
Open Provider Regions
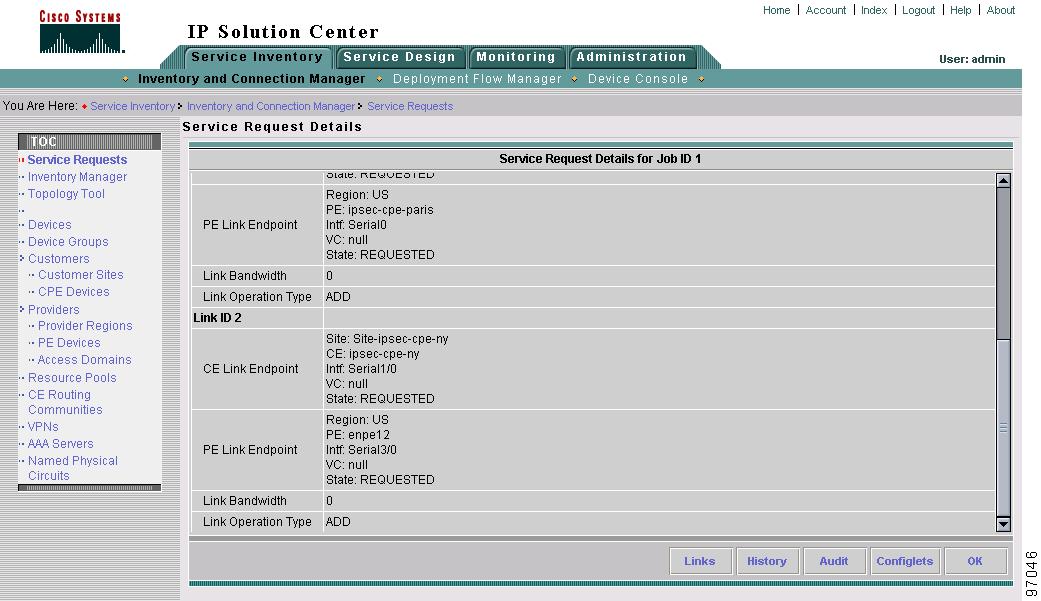(x=85, y=326)
